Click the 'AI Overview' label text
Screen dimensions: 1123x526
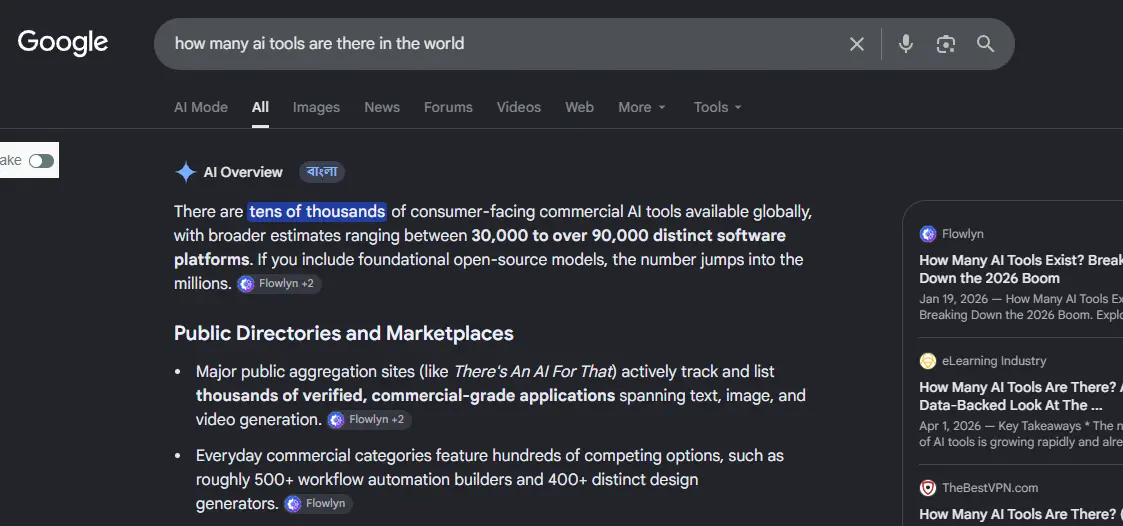click(x=243, y=172)
